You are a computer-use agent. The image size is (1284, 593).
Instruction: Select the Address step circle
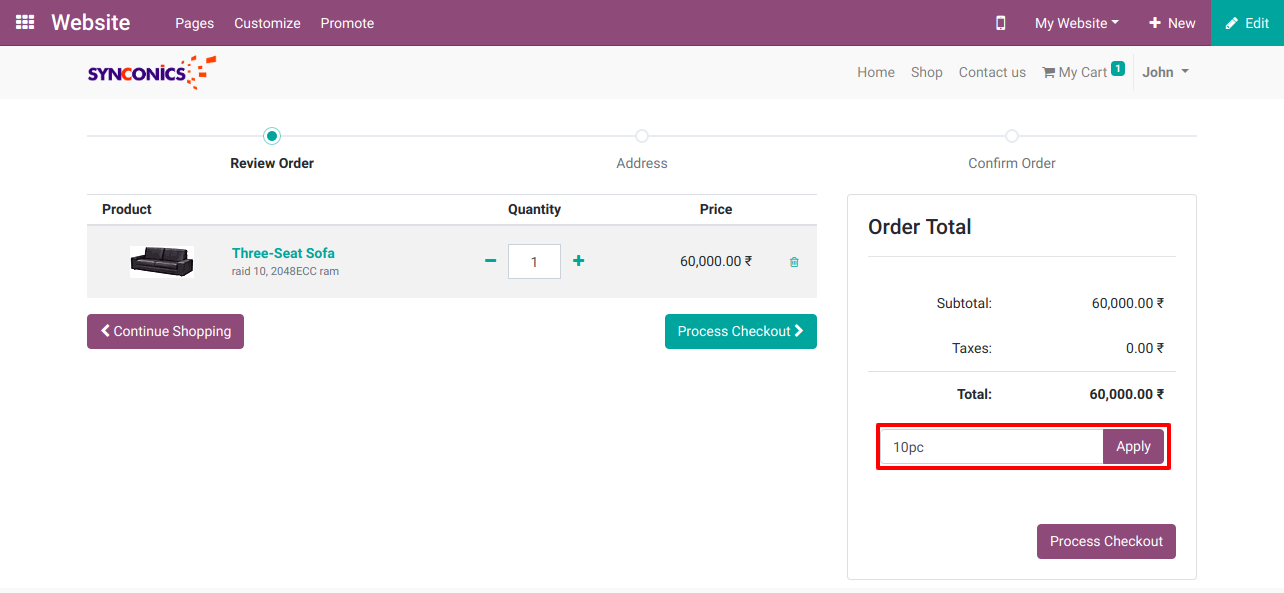click(642, 136)
